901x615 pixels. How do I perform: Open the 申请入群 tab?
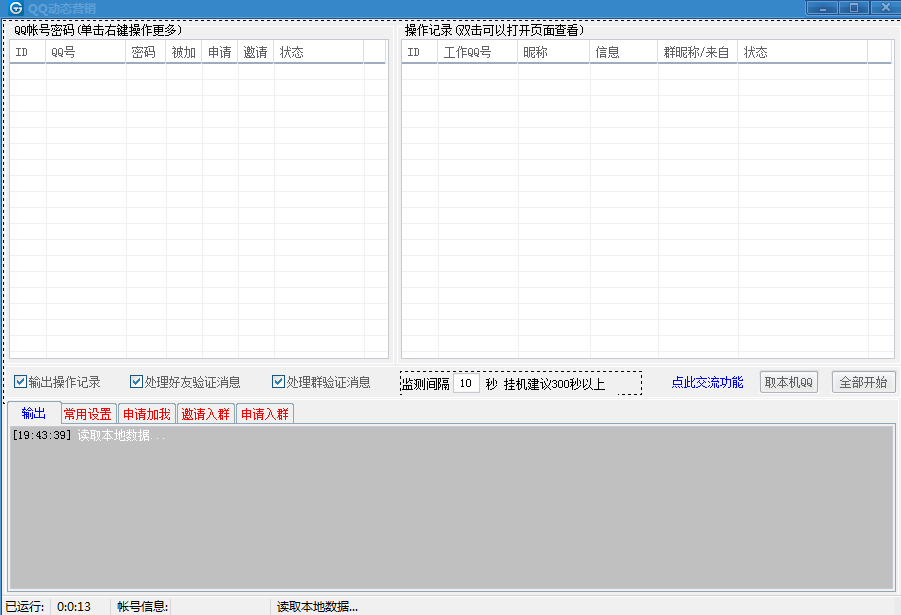[x=265, y=414]
